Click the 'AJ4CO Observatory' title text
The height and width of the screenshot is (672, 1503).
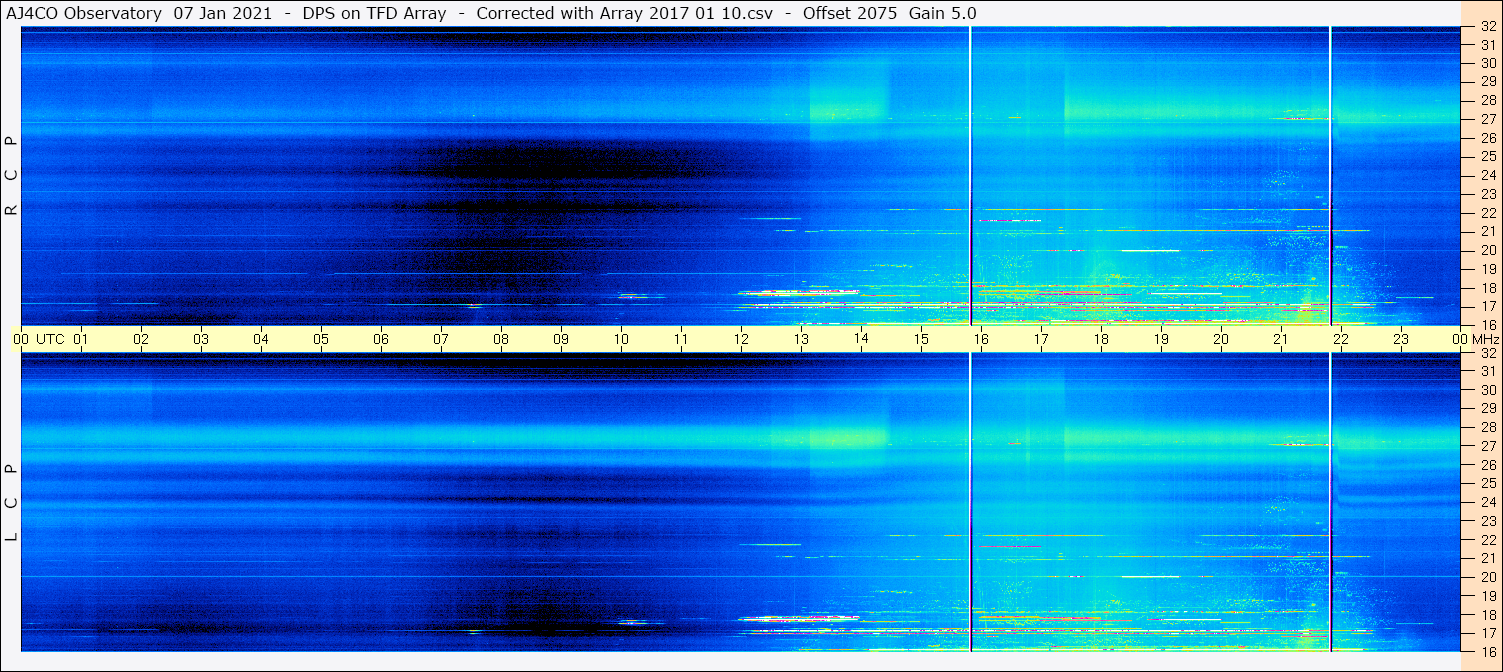pos(84,13)
